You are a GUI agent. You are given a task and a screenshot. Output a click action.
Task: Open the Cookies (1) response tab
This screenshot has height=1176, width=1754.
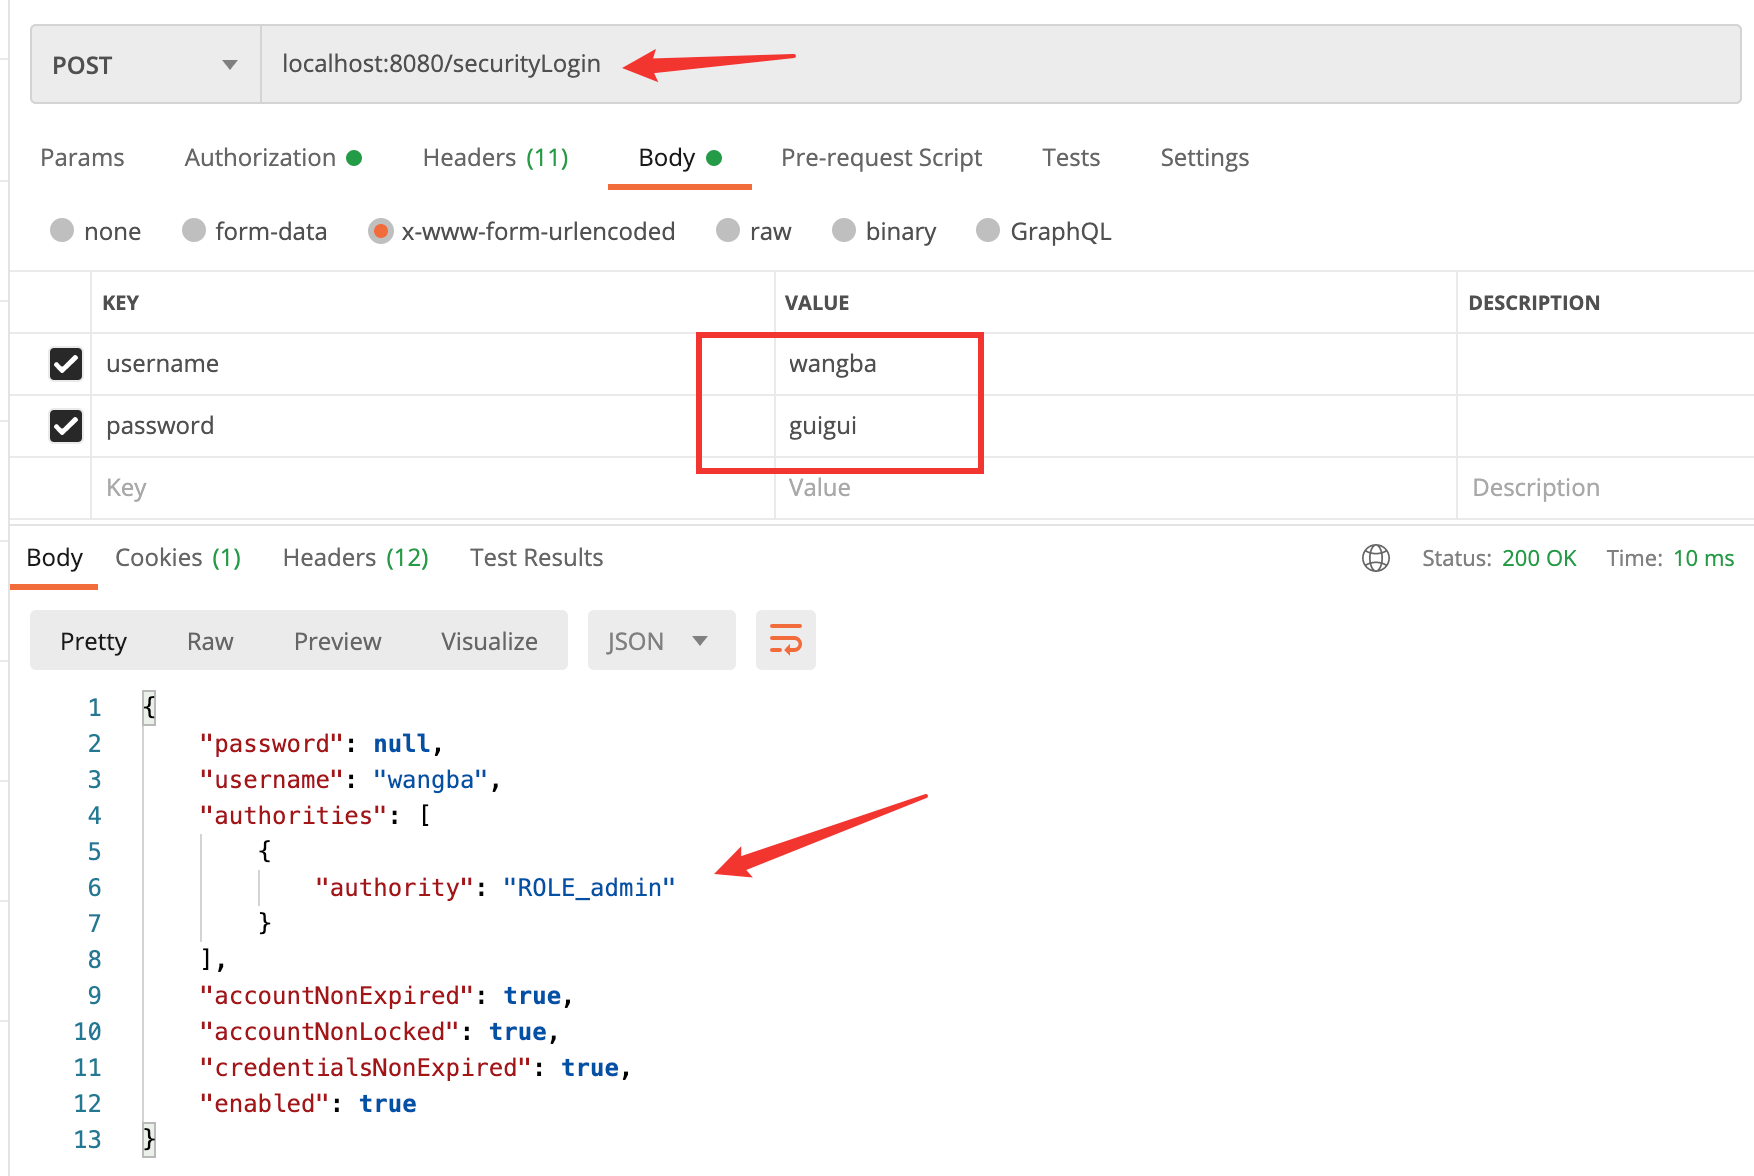point(178,558)
